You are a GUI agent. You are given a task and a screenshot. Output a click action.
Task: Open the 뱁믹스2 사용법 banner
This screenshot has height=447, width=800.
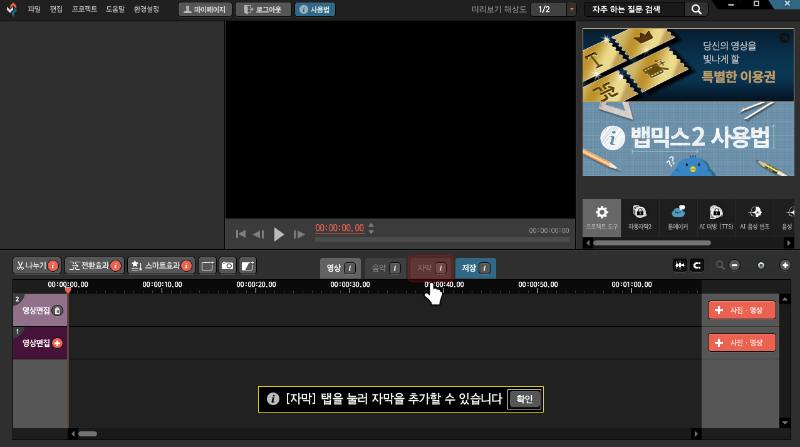click(688, 138)
